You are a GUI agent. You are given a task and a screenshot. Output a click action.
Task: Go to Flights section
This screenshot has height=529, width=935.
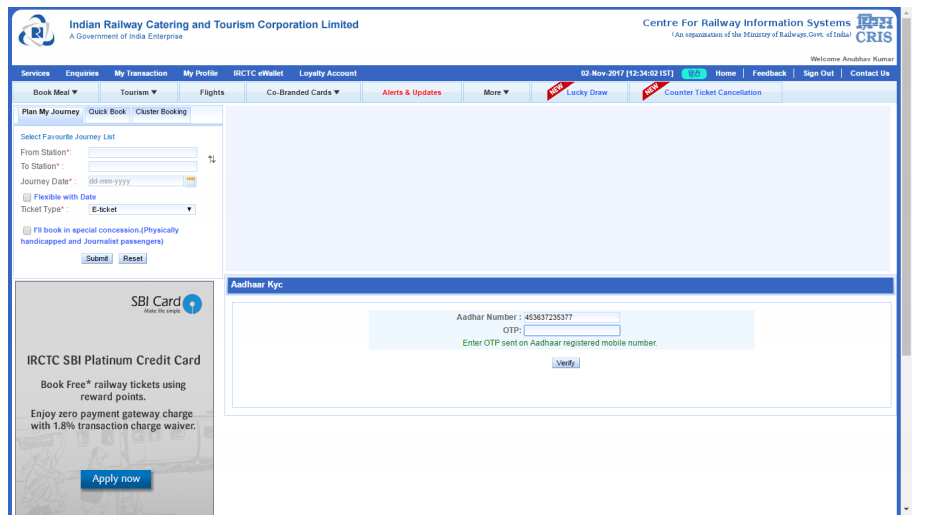click(x=212, y=92)
